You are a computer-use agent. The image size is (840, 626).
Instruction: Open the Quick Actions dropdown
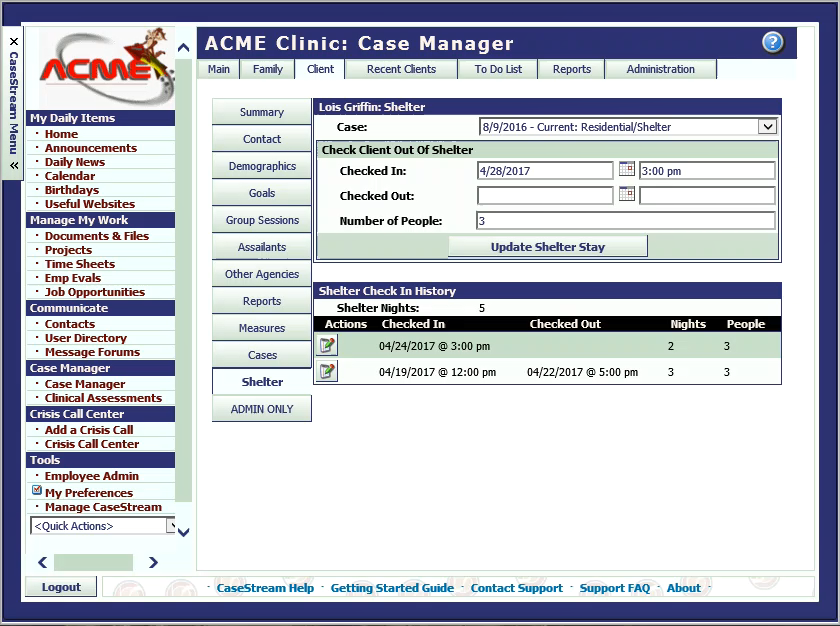click(100, 525)
